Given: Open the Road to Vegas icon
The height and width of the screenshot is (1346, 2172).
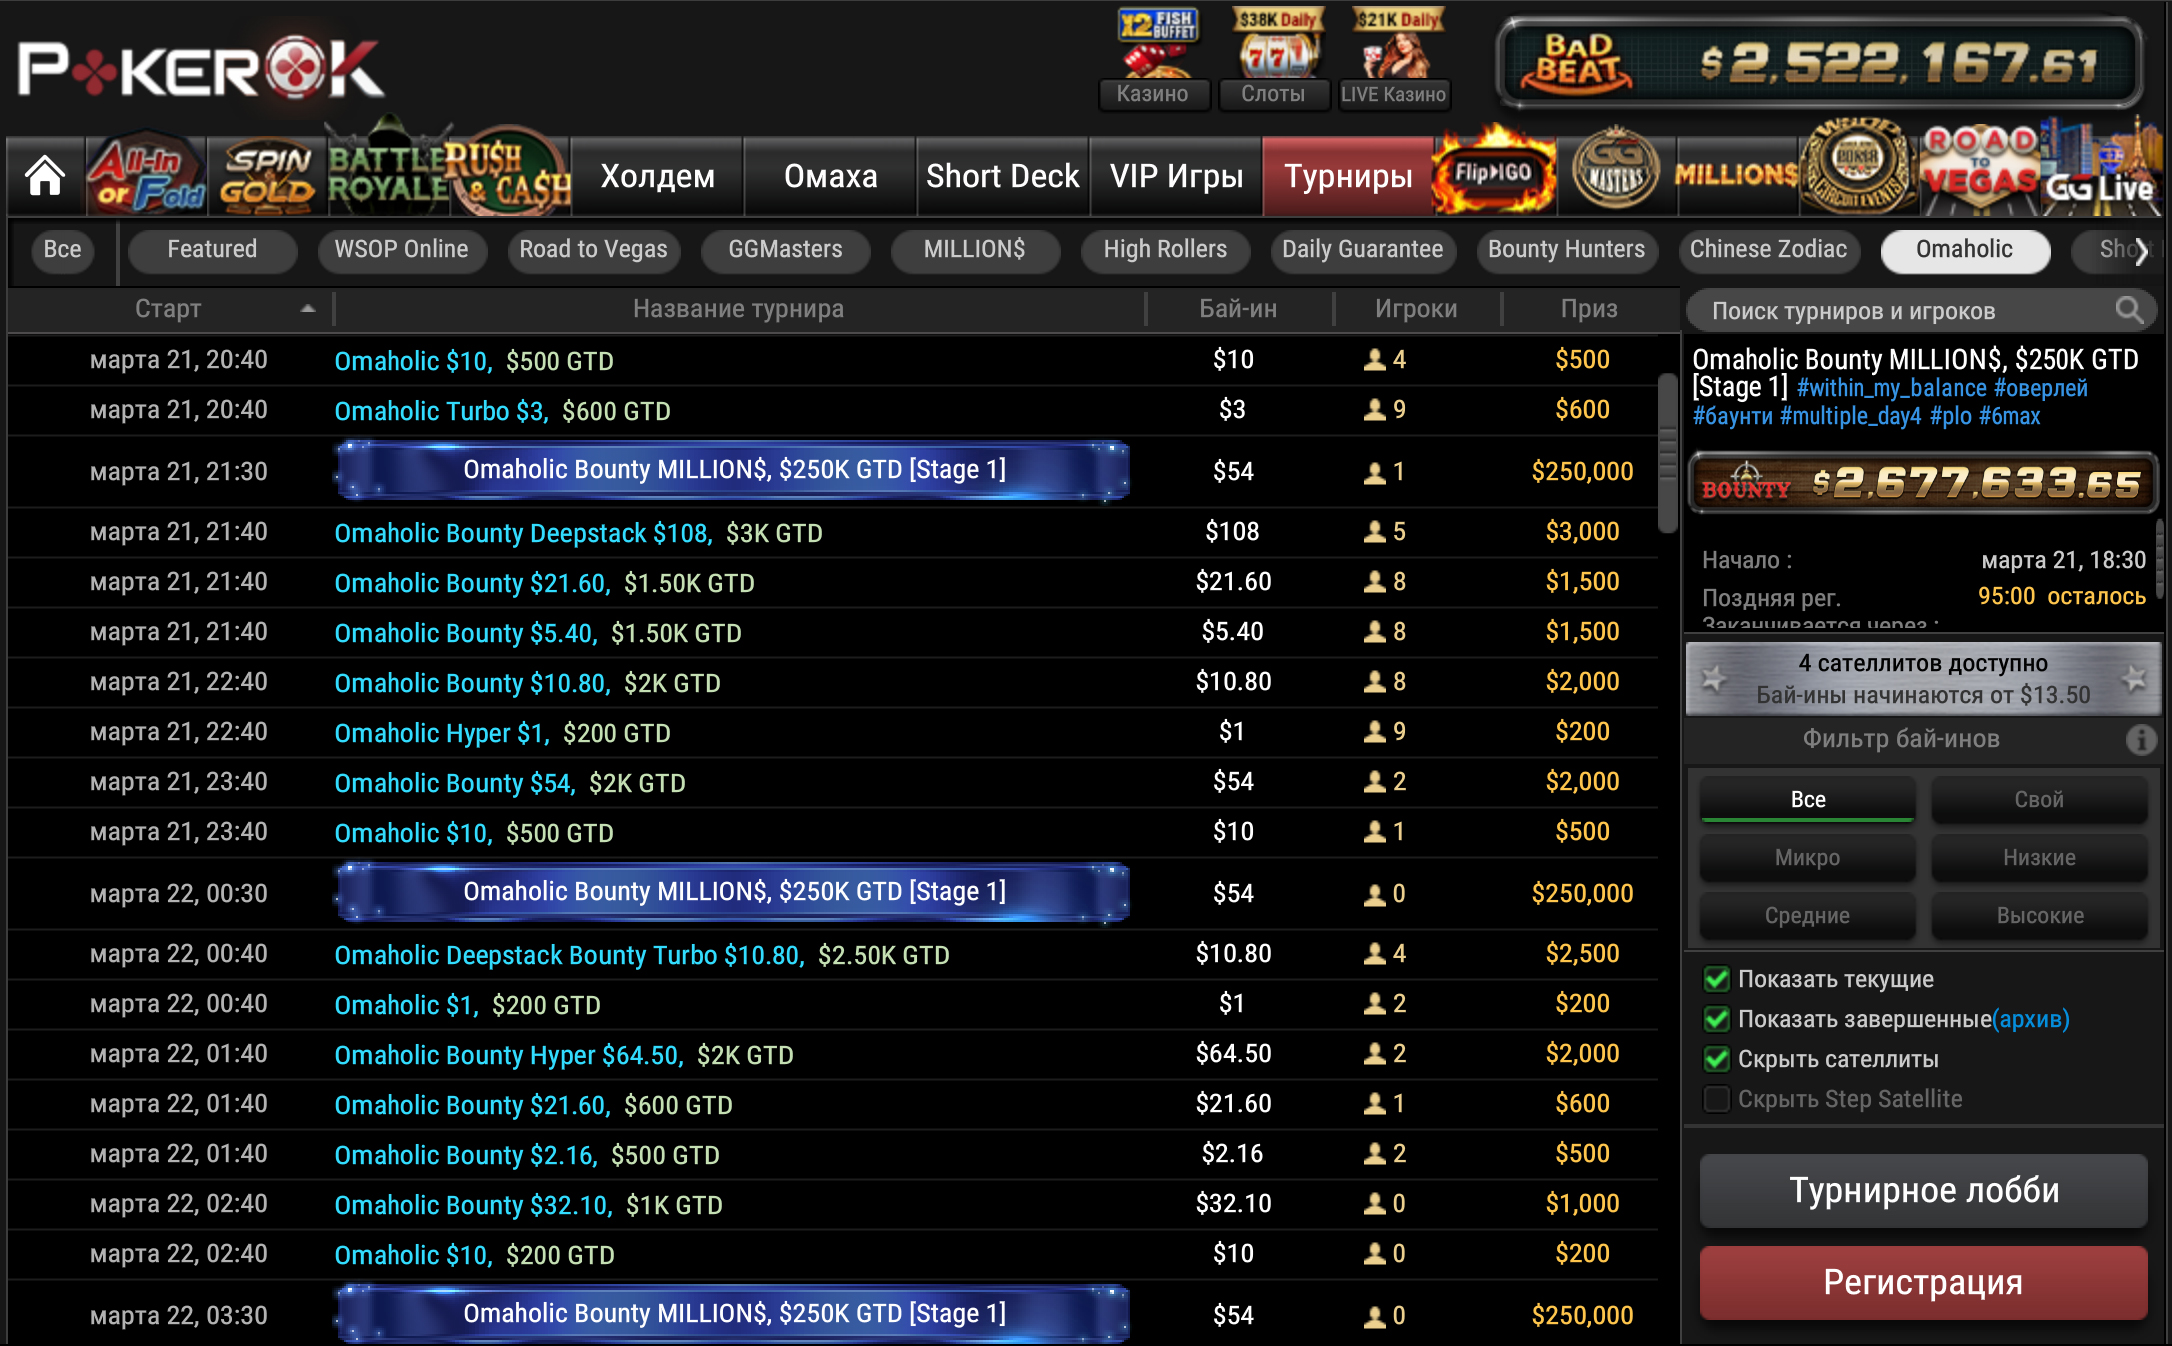Looking at the screenshot, I should coord(1980,170).
